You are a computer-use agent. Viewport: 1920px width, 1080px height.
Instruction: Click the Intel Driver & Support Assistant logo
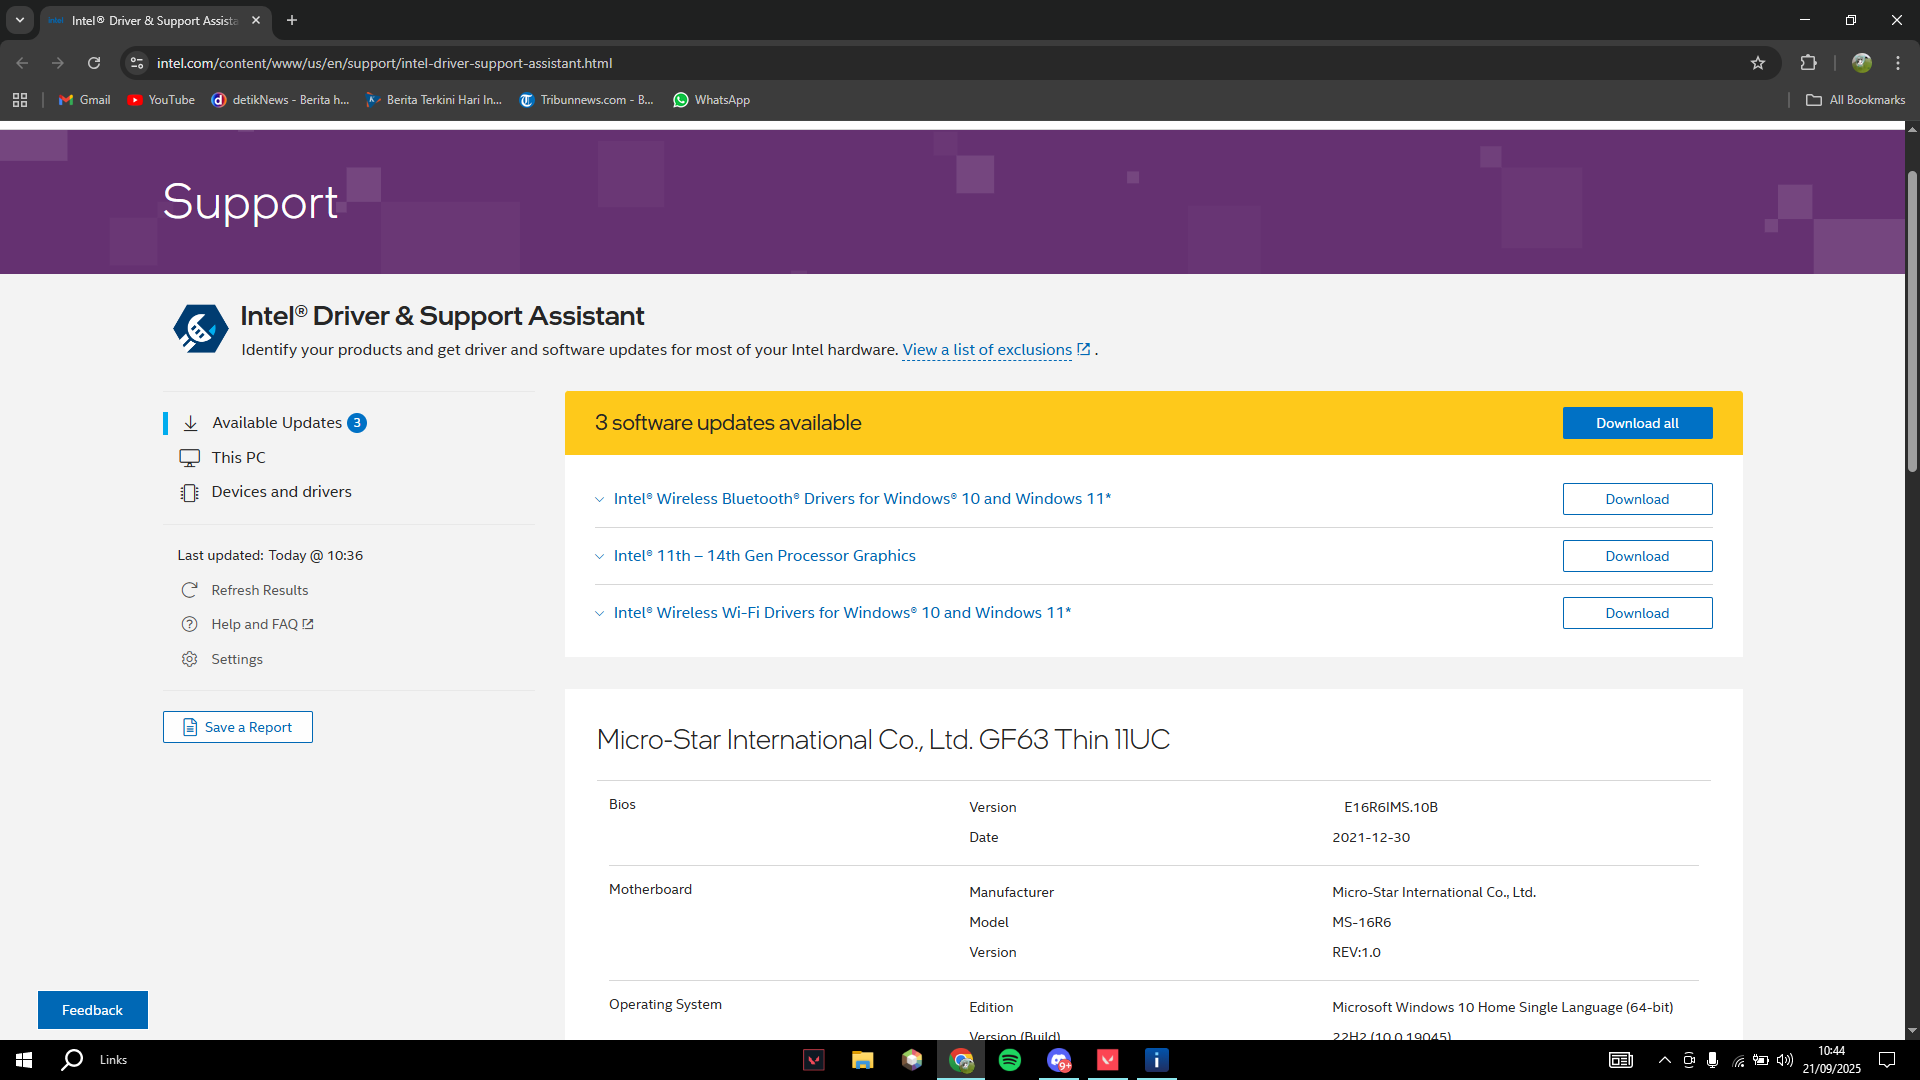click(200, 329)
